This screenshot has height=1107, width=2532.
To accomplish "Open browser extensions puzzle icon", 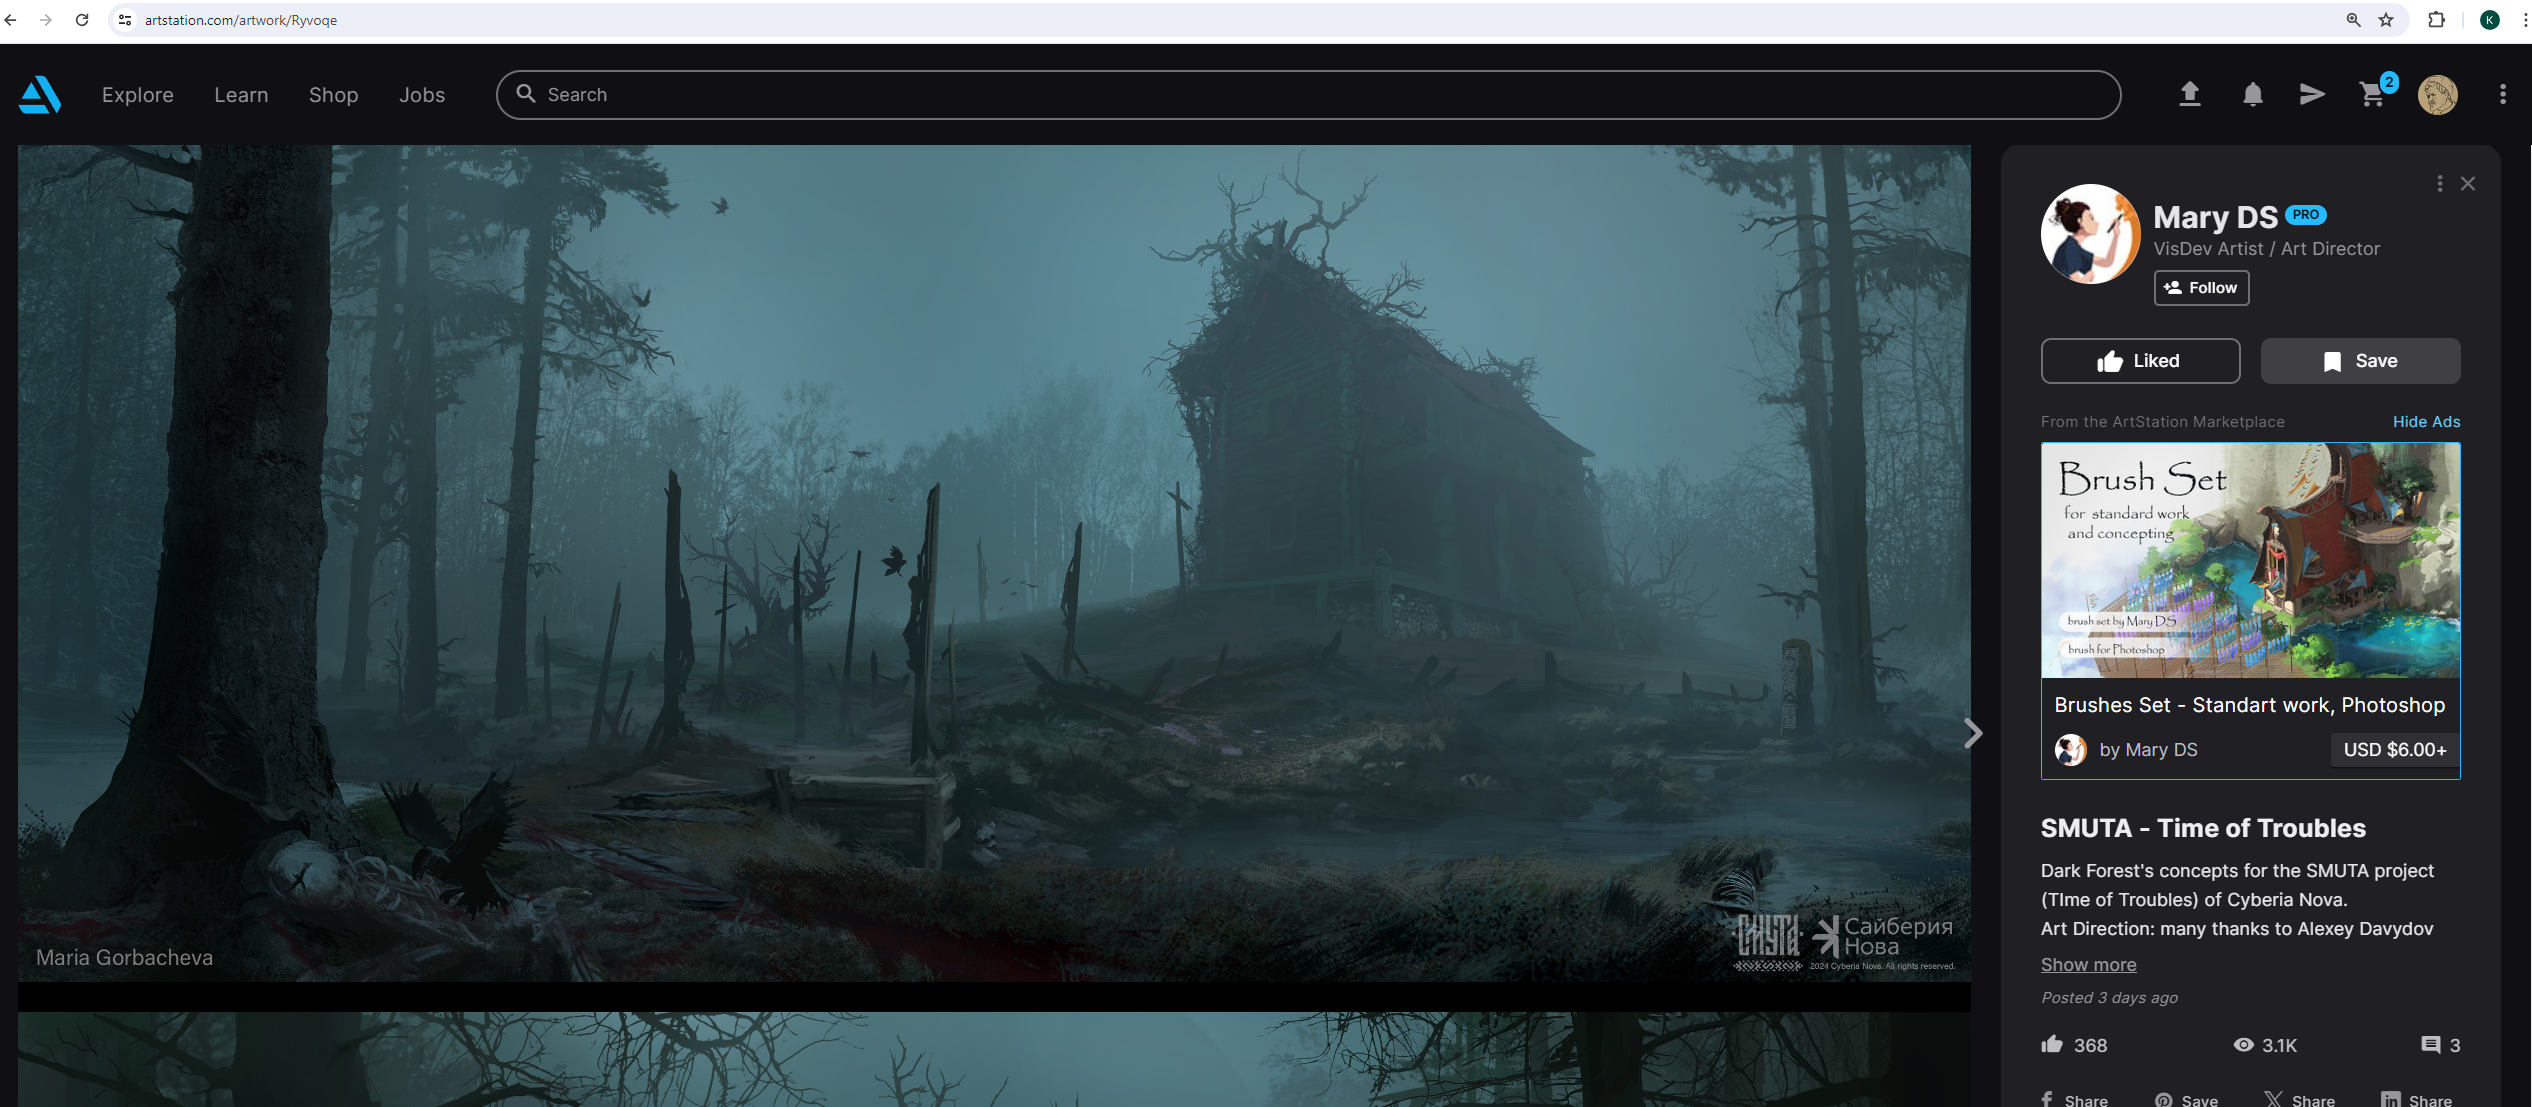I will 2436,20.
